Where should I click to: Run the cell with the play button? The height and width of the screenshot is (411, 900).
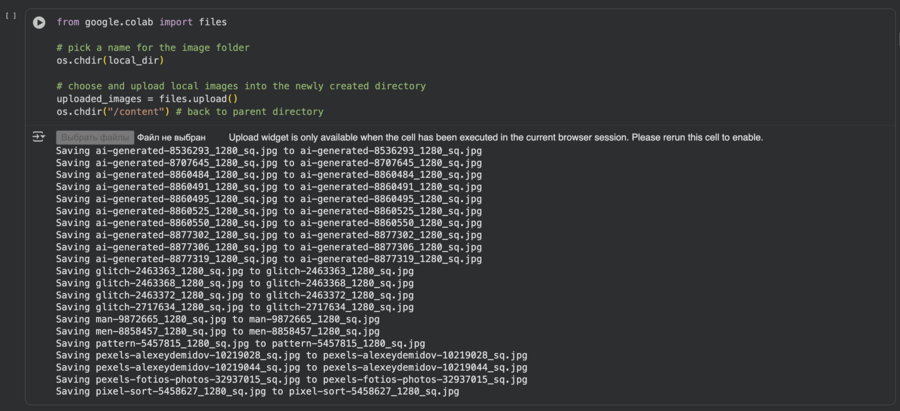[x=39, y=22]
